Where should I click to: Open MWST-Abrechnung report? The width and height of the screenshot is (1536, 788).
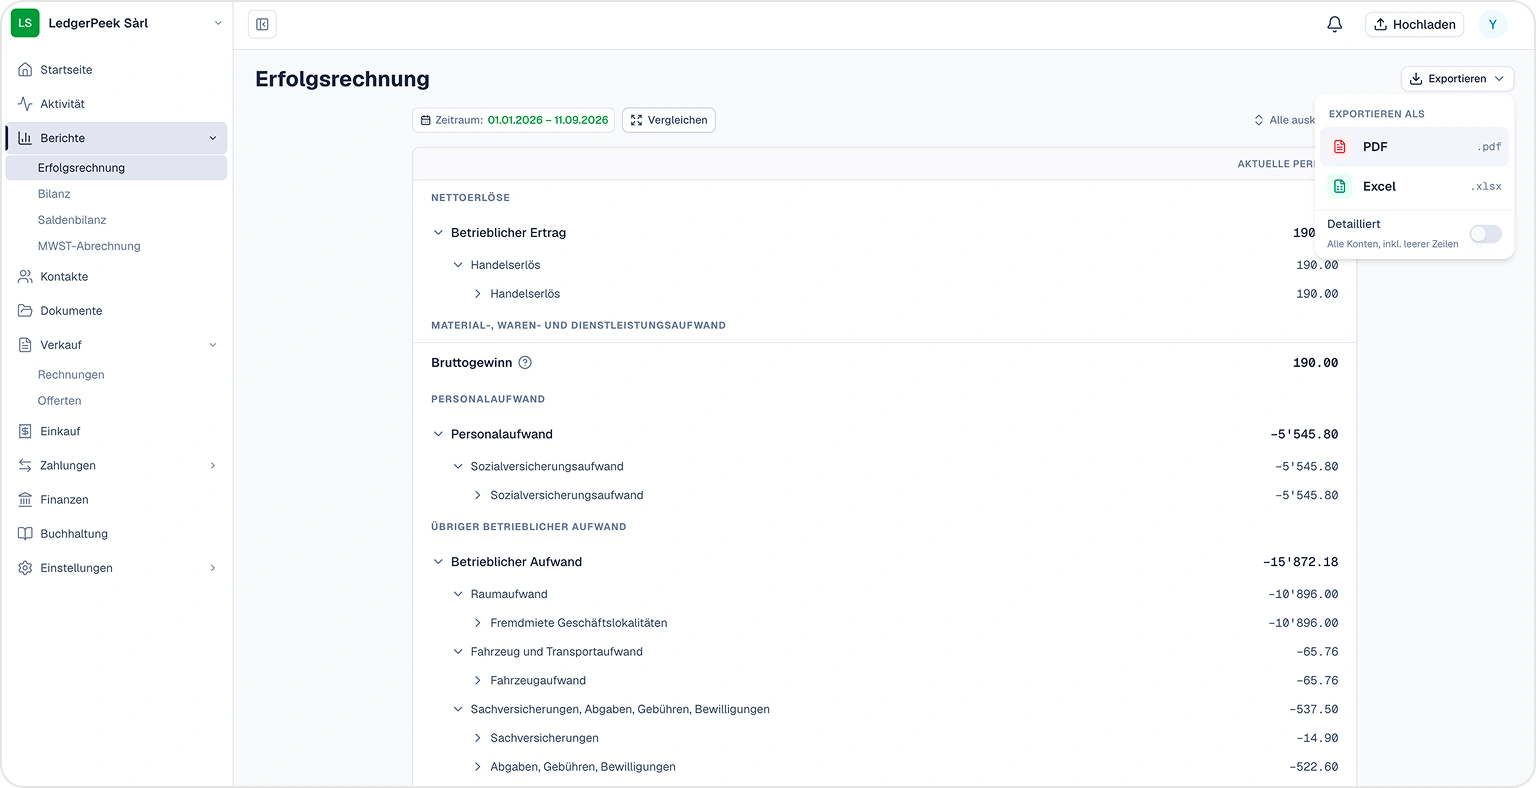click(x=116, y=246)
